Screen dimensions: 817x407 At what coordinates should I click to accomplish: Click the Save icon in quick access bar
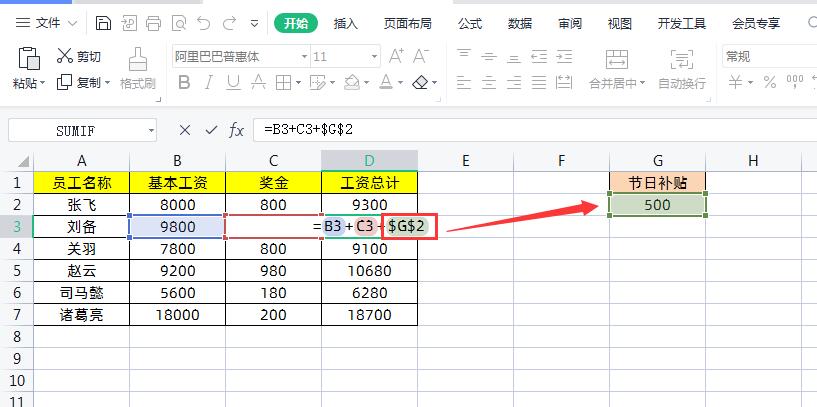click(x=103, y=23)
